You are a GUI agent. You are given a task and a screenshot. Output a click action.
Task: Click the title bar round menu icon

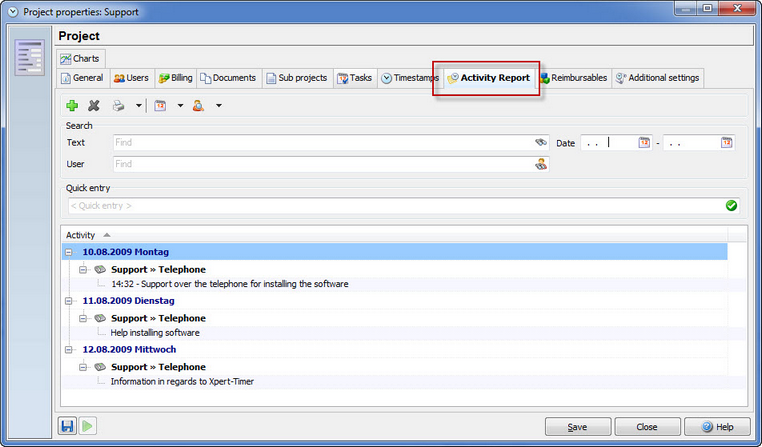[x=13, y=11]
